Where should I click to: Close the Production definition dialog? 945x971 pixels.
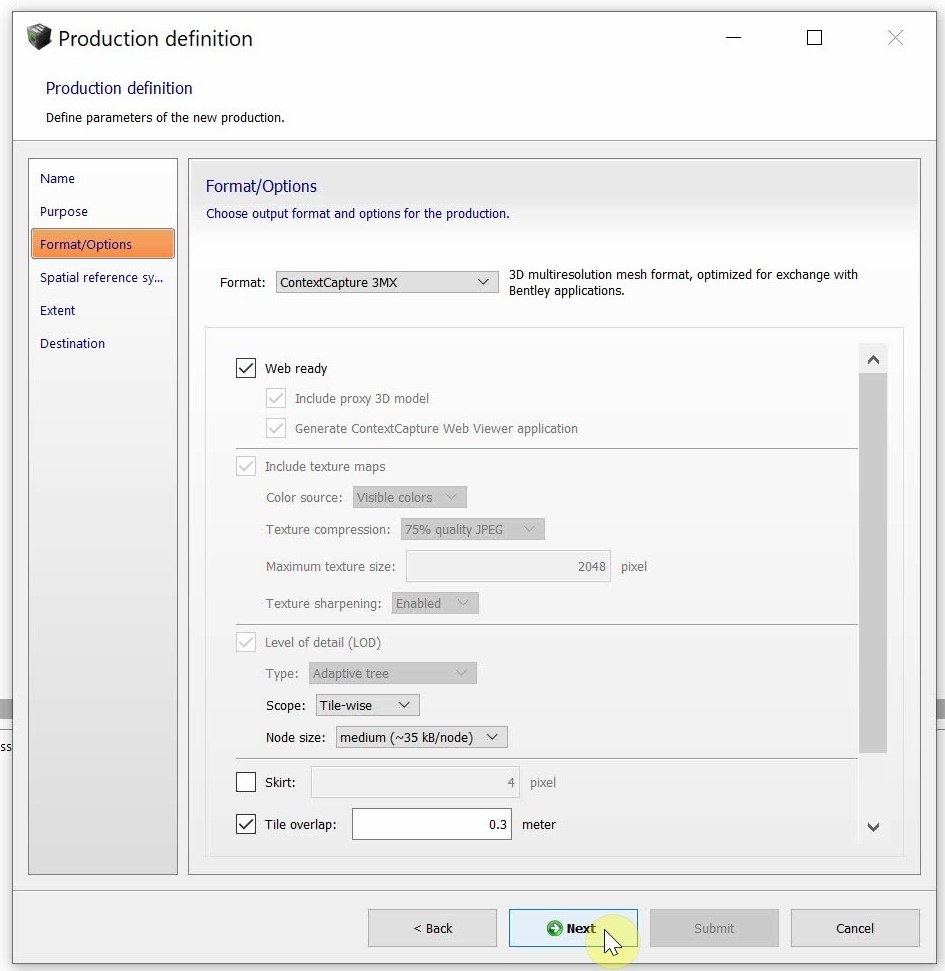pos(895,38)
